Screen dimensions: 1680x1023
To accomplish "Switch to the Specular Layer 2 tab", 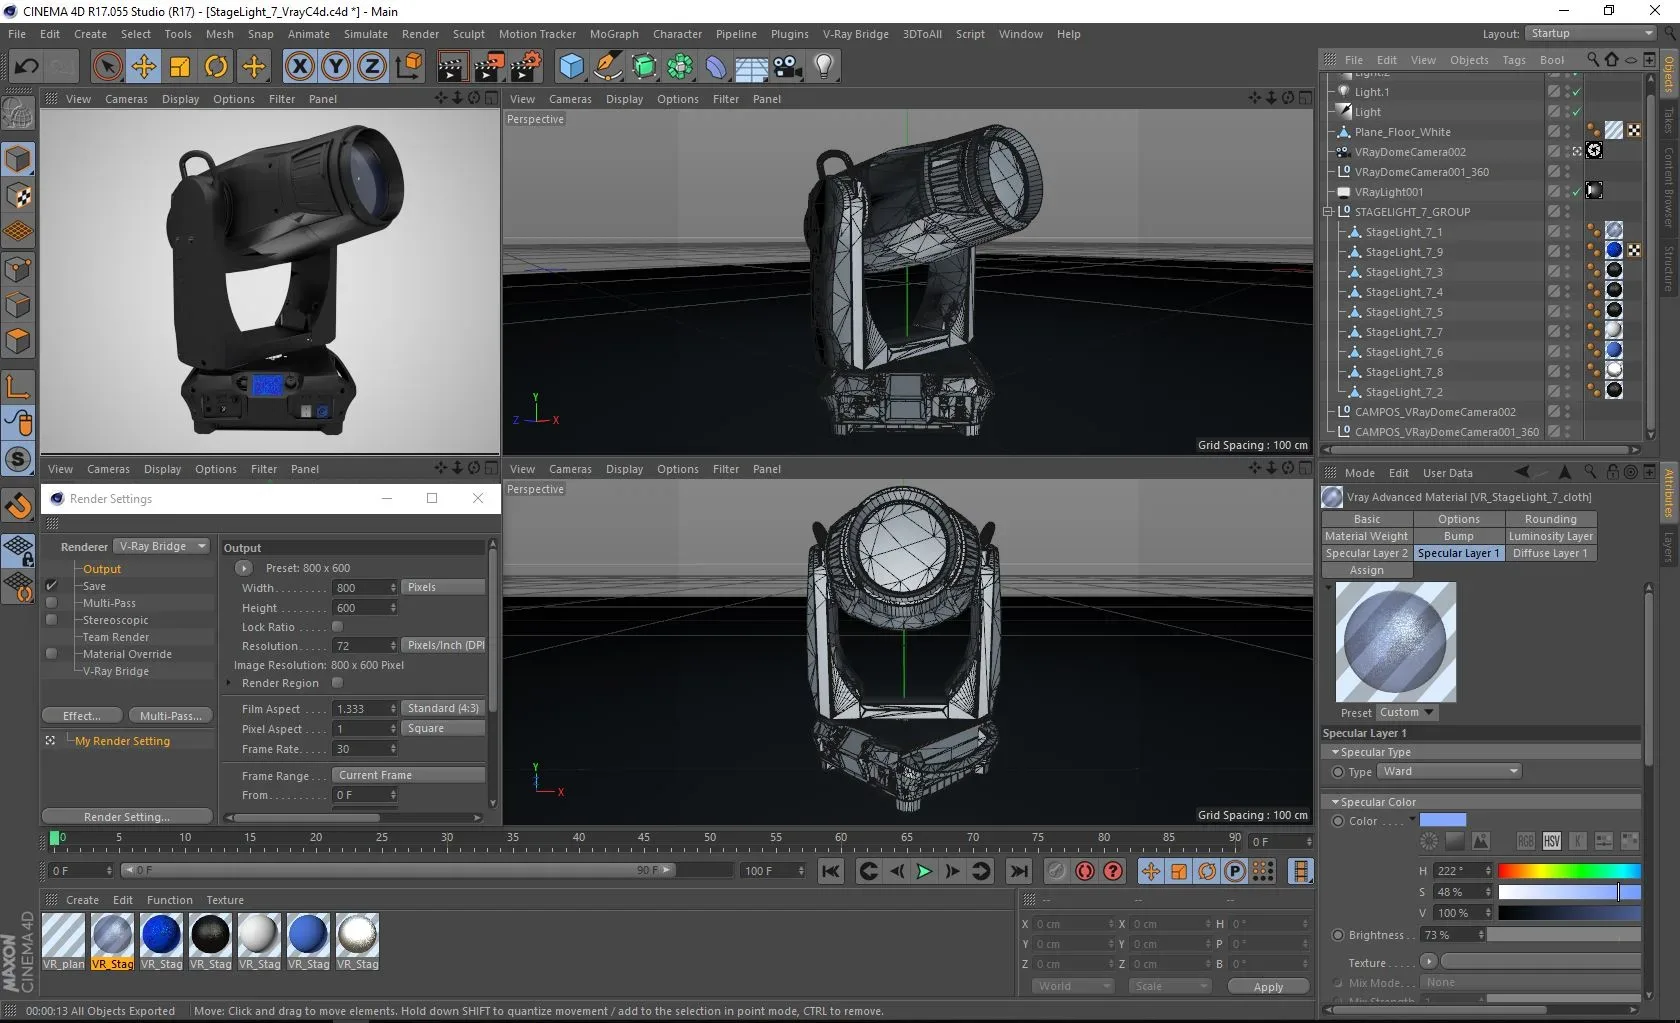I will click(x=1366, y=553).
